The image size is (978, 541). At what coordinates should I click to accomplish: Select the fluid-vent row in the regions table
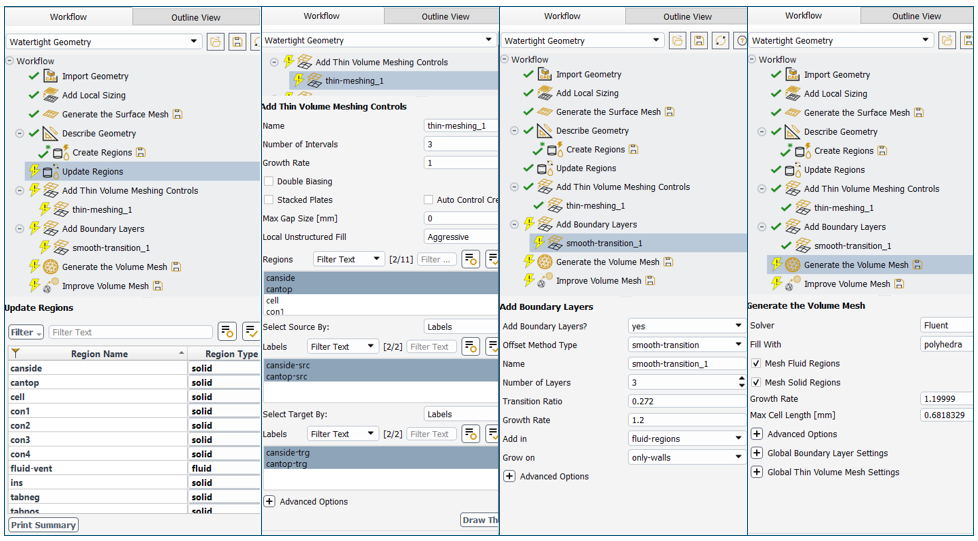(x=133, y=468)
